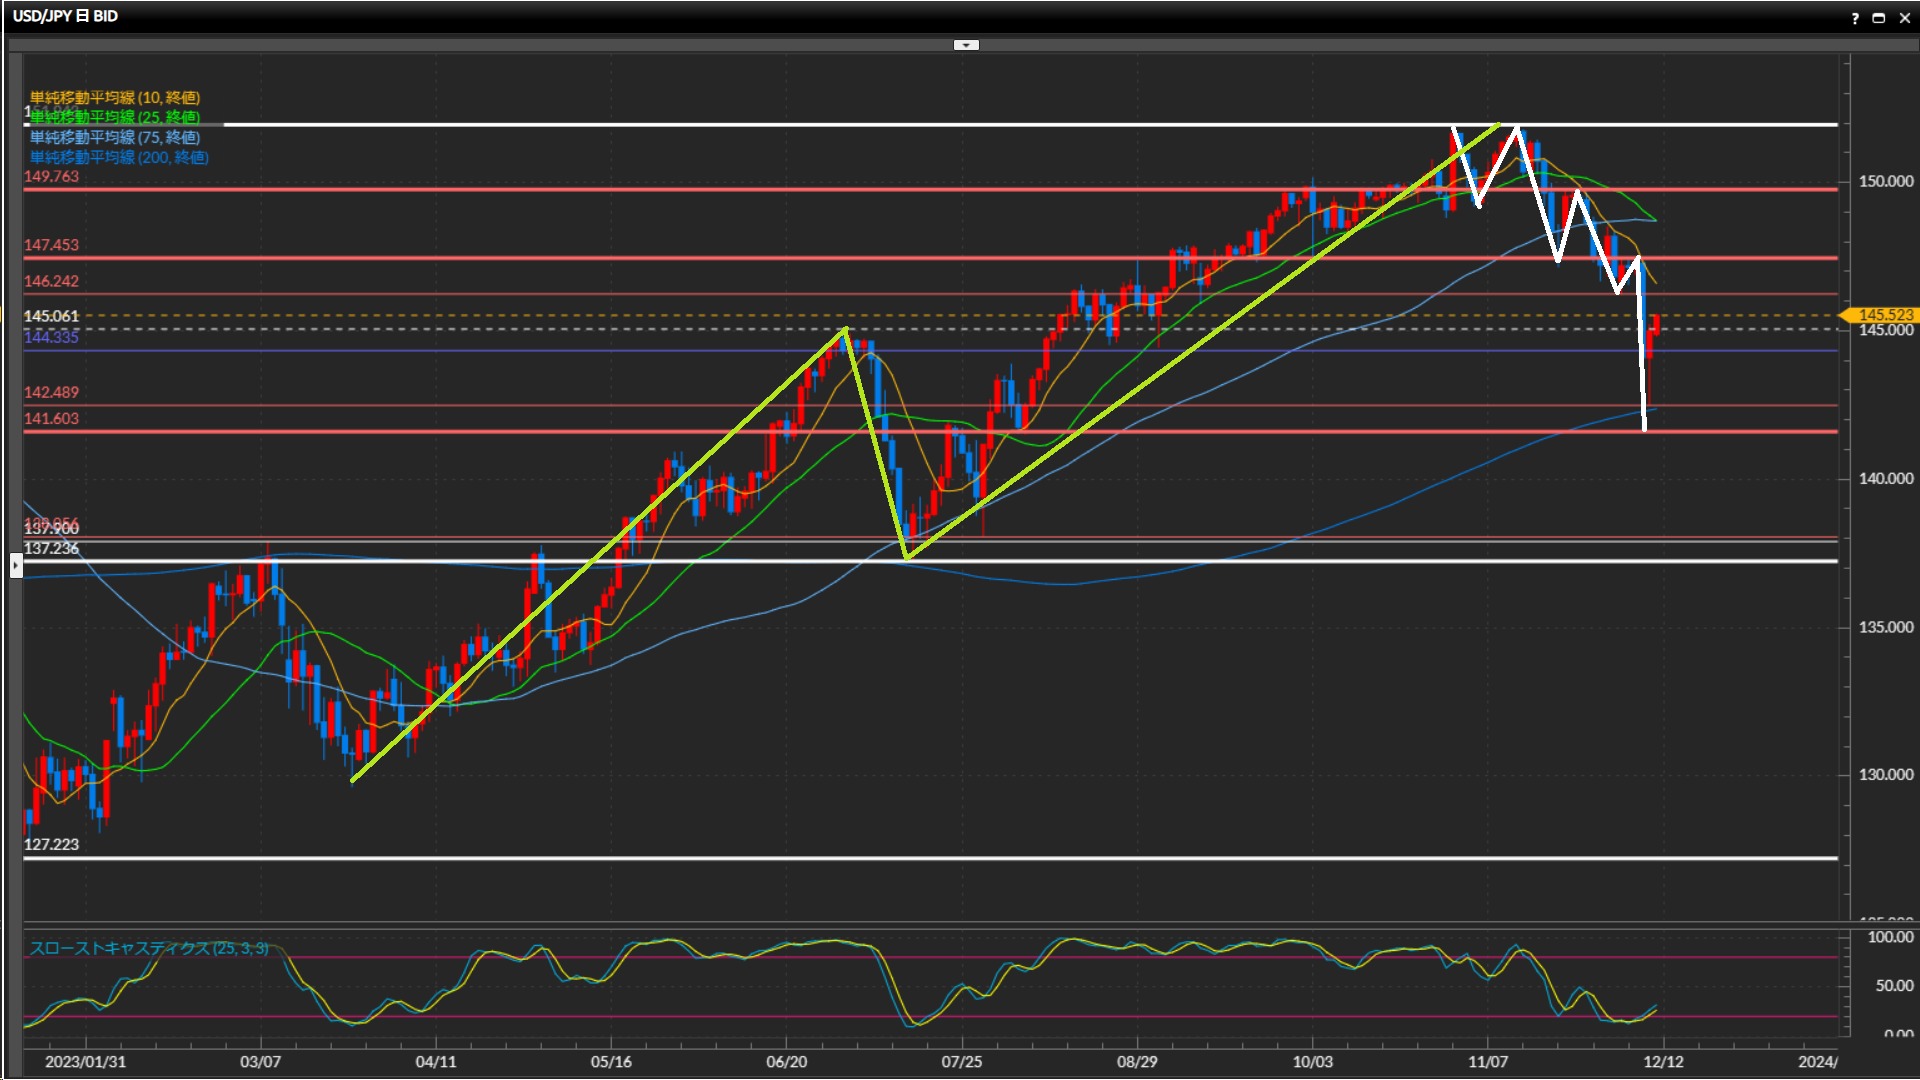Click the 140.000 price axis level

pos(1885,479)
